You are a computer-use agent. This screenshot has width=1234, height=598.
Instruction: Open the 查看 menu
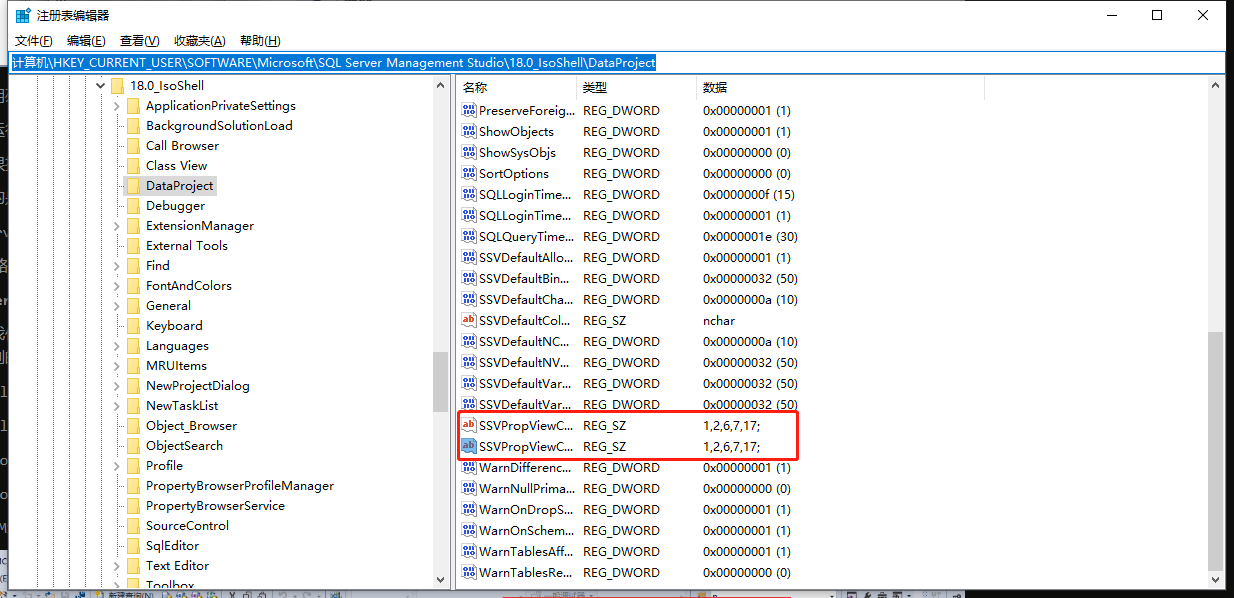[138, 40]
